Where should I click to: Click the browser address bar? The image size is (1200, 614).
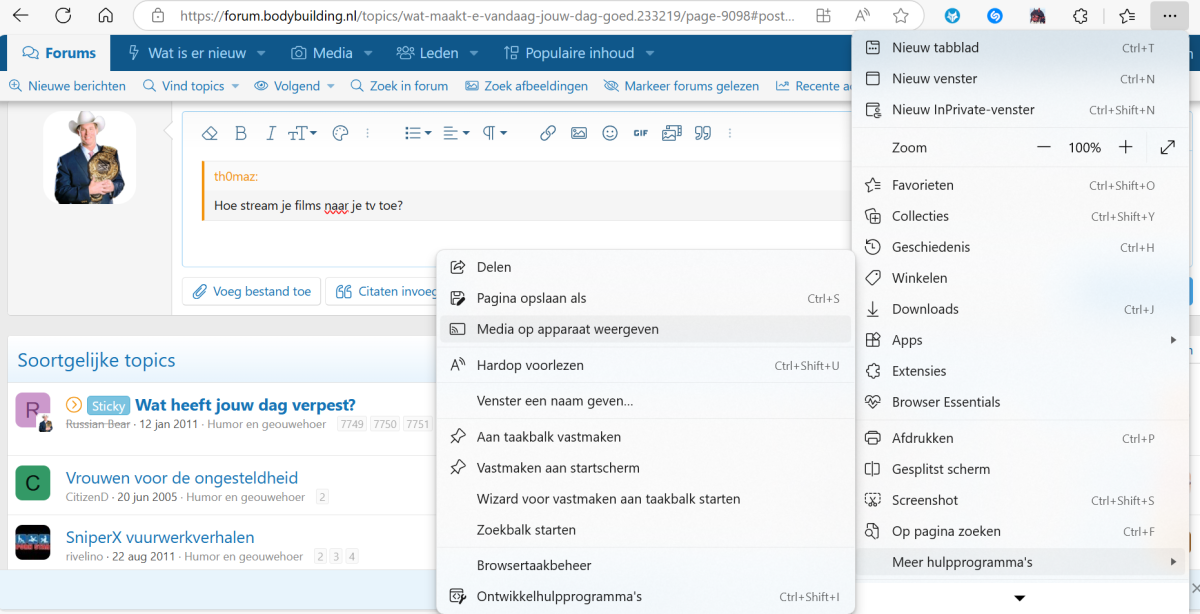(x=480, y=16)
